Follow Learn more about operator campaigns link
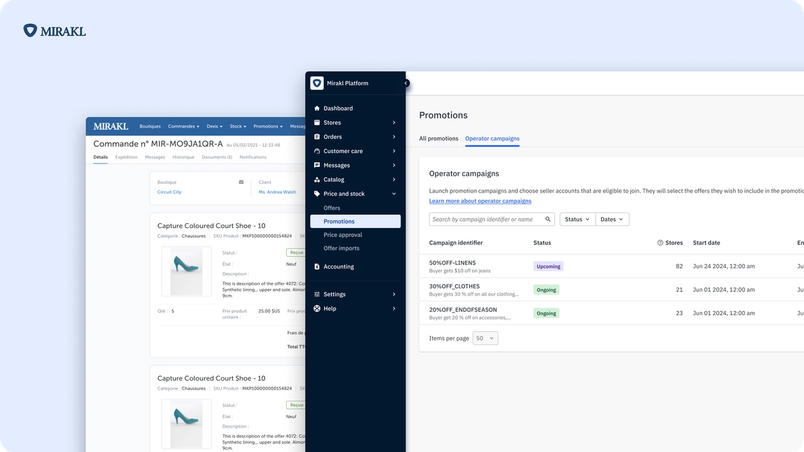Image resolution: width=804 pixels, height=452 pixels. (x=480, y=201)
